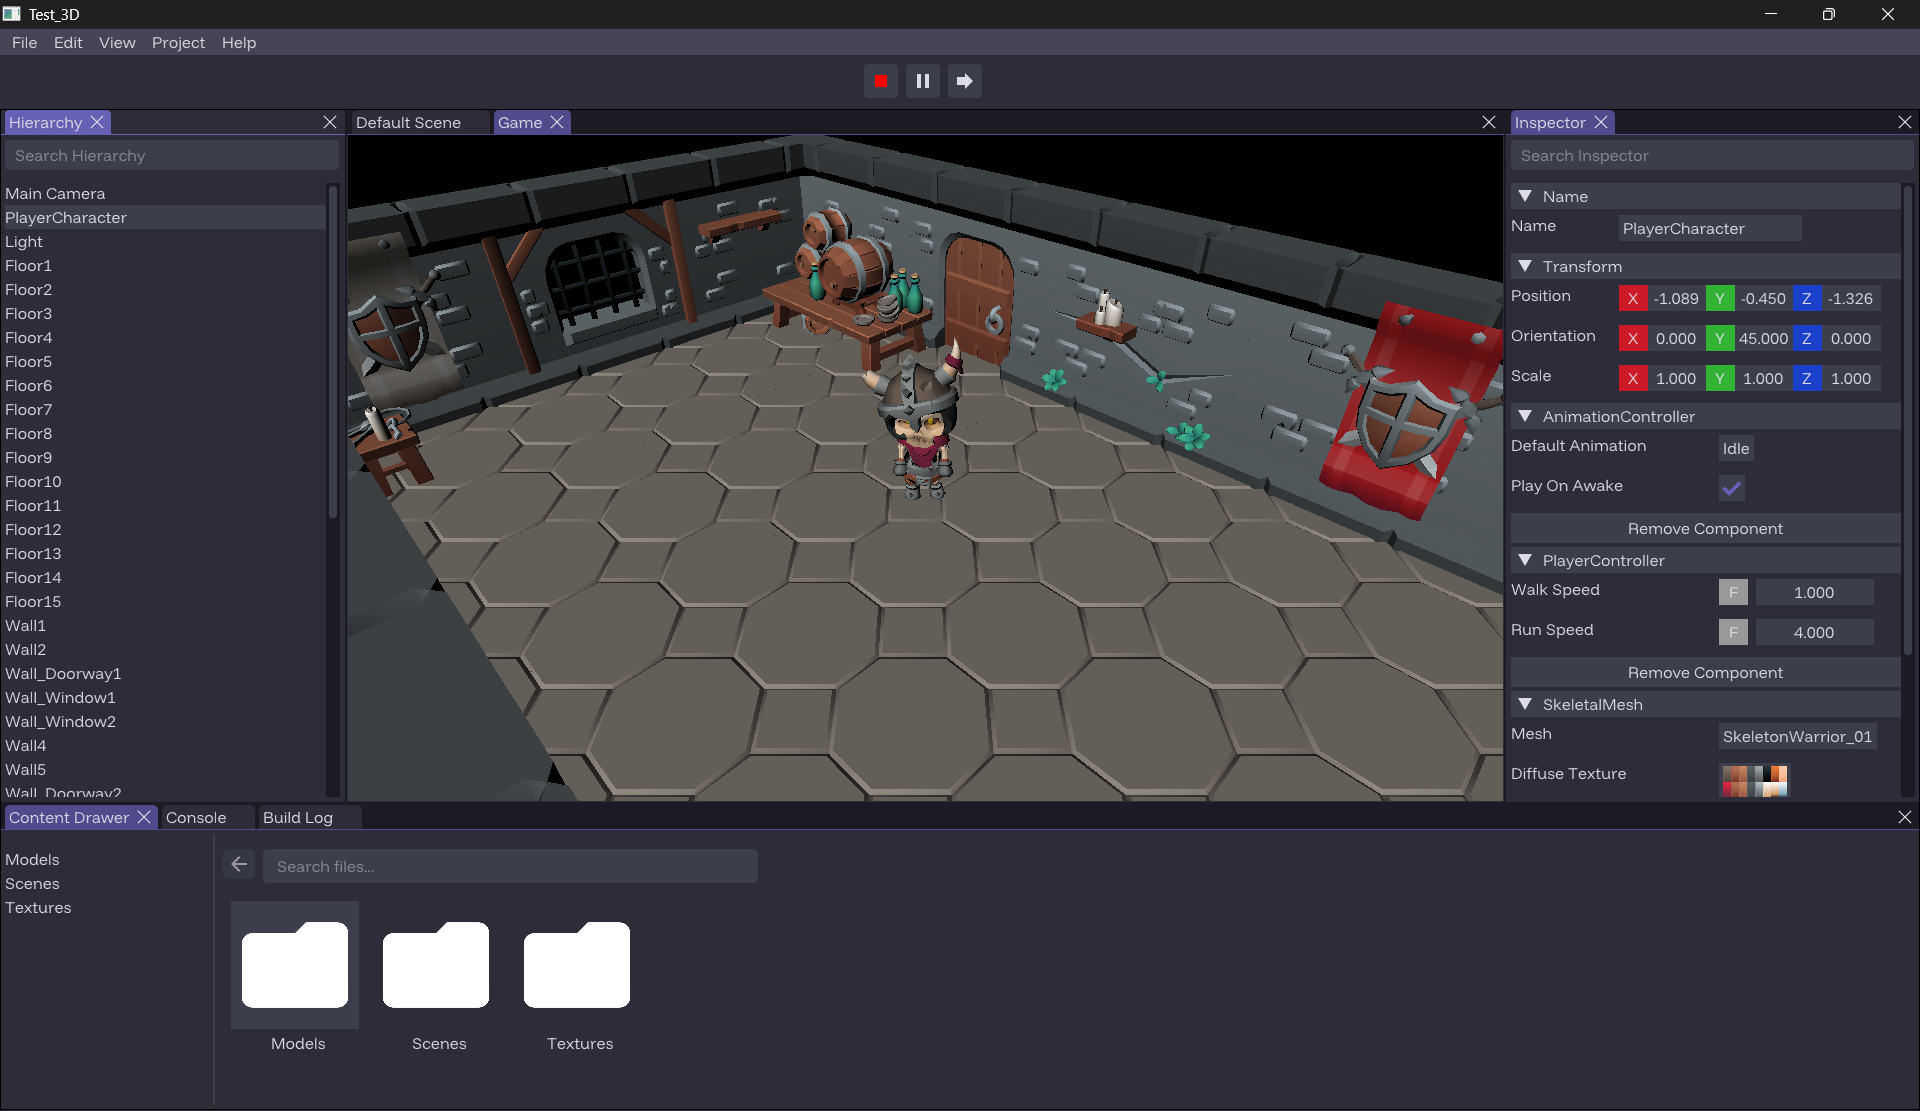Remove the AnimationController component
Image resolution: width=1920 pixels, height=1111 pixels.
pyautogui.click(x=1704, y=528)
